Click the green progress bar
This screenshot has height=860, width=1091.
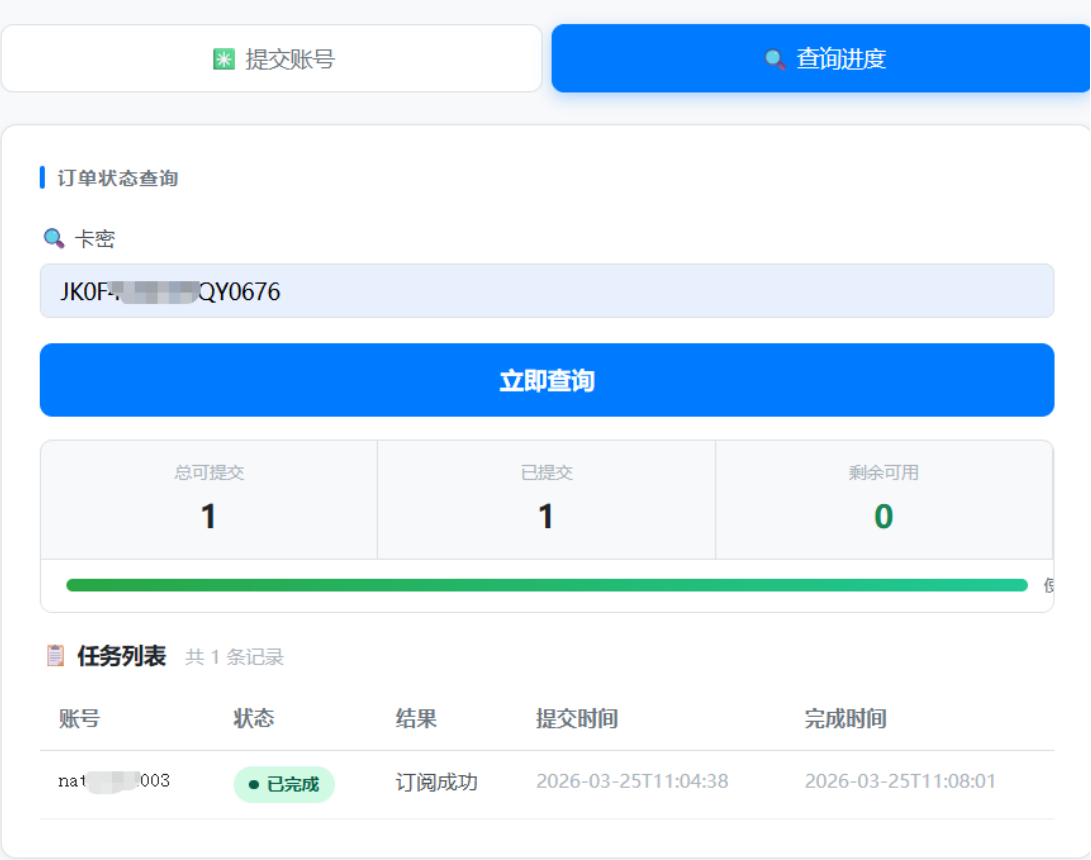pos(546,585)
